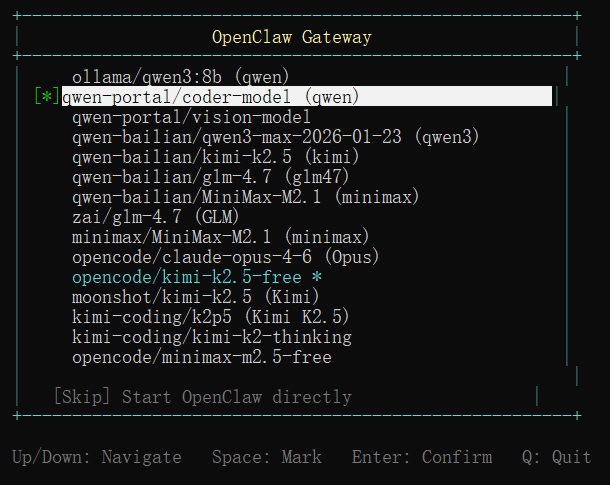Pick the zai/glm-4.7 (GLM) row
This screenshot has height=485, width=610.
click(x=156, y=217)
